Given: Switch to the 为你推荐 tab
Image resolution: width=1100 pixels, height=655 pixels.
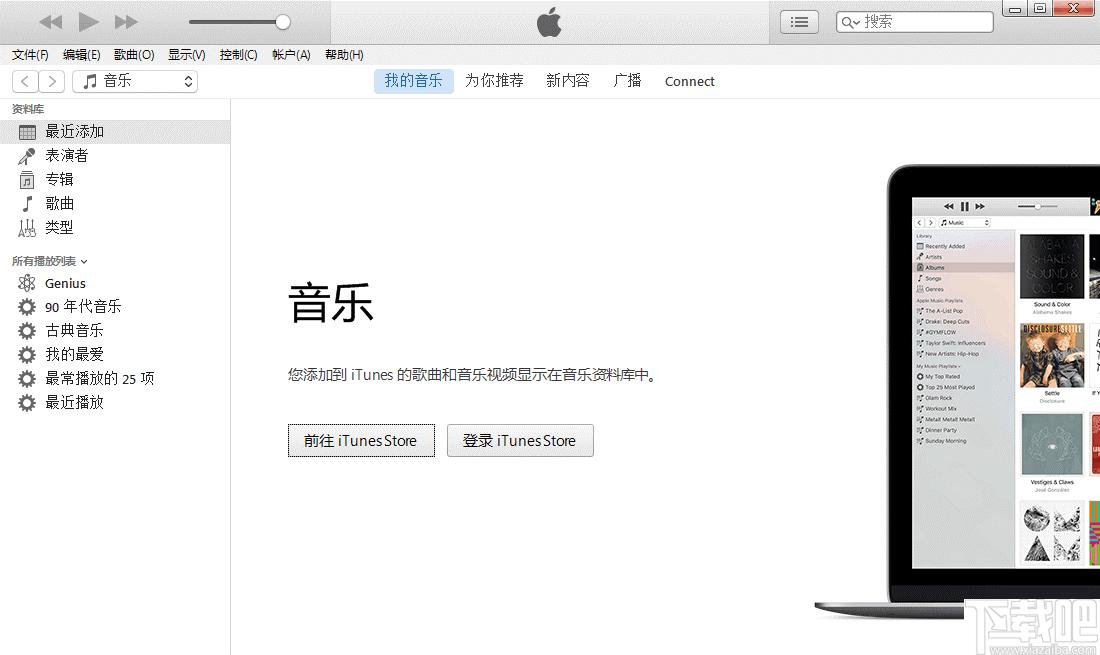Looking at the screenshot, I should pyautogui.click(x=494, y=81).
